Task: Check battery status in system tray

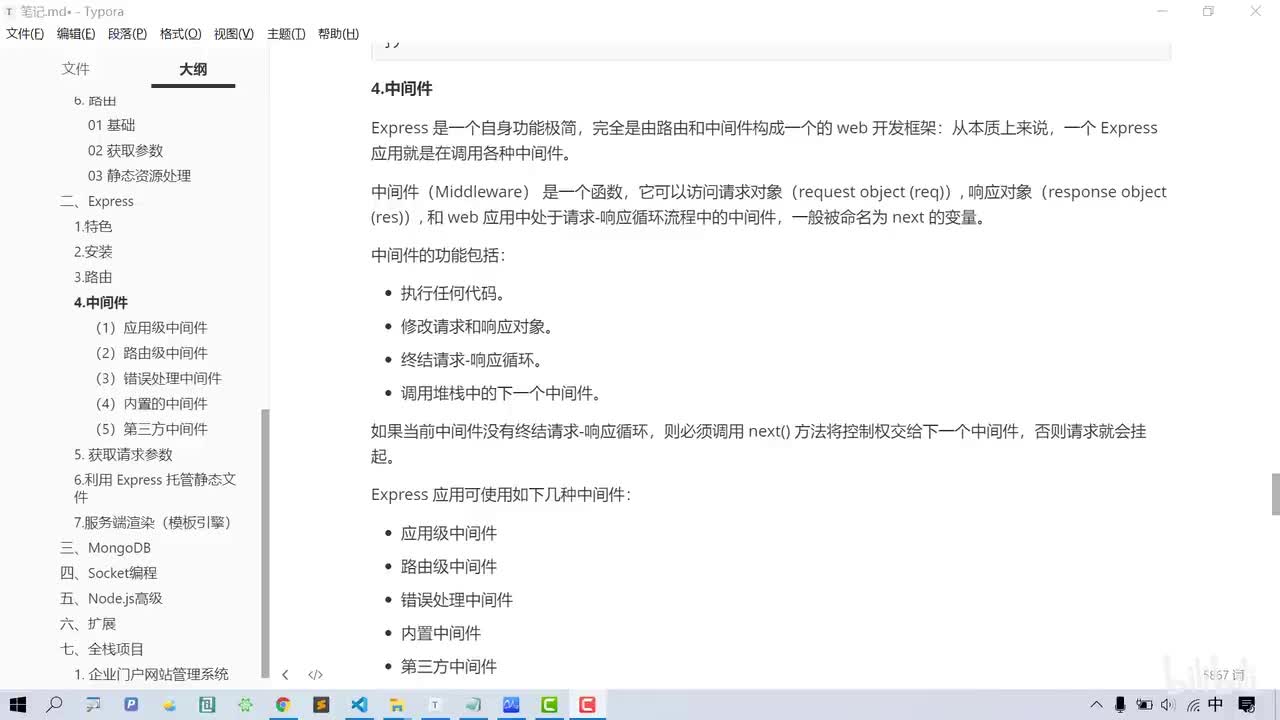Action: click(x=1145, y=705)
